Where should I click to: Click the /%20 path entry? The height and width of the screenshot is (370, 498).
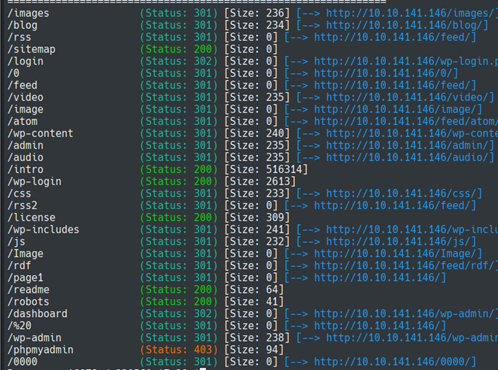pos(19,325)
